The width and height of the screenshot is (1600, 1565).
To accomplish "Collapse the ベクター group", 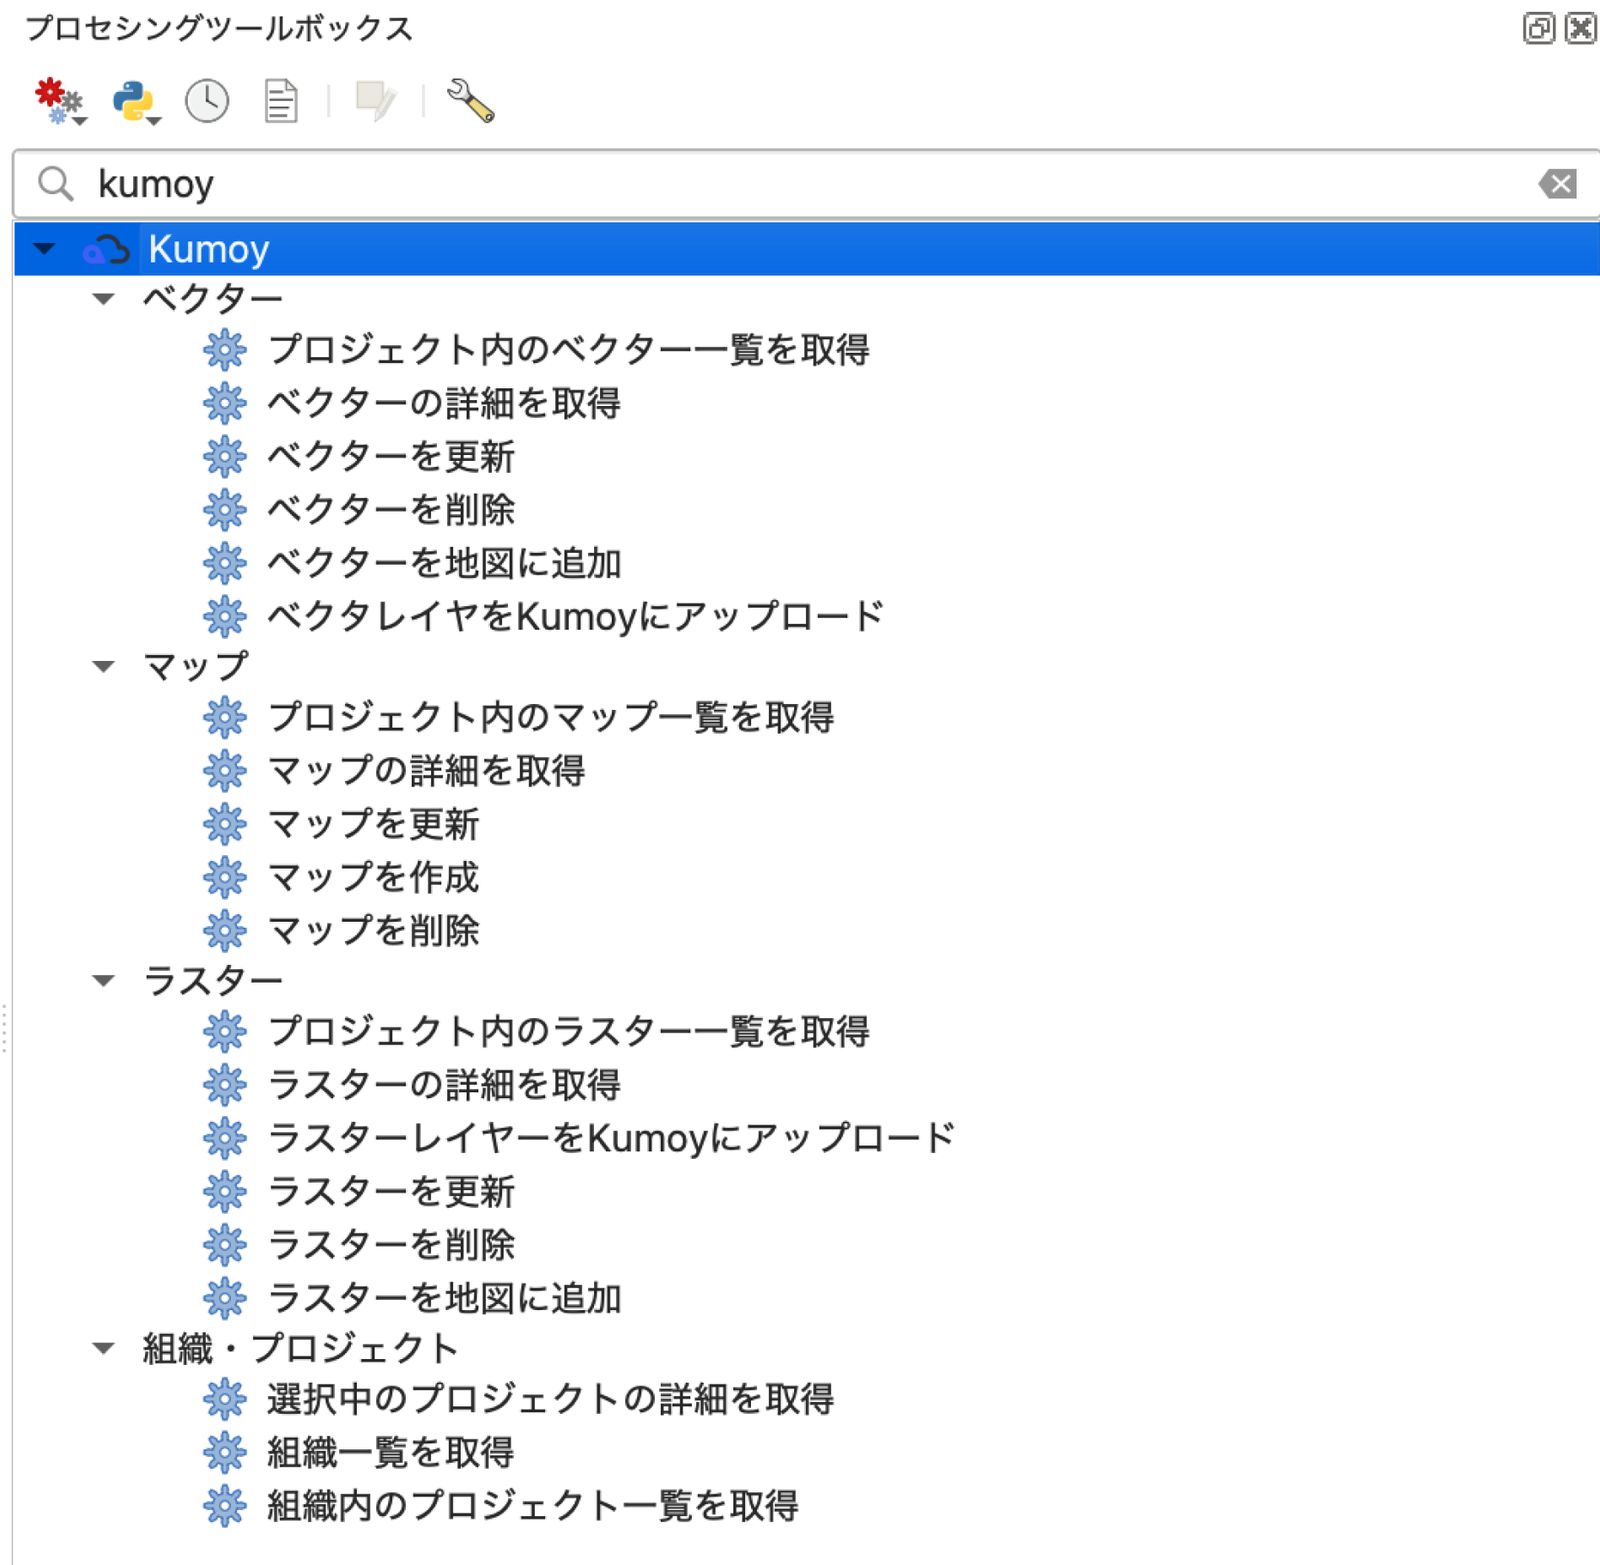I will click(103, 298).
